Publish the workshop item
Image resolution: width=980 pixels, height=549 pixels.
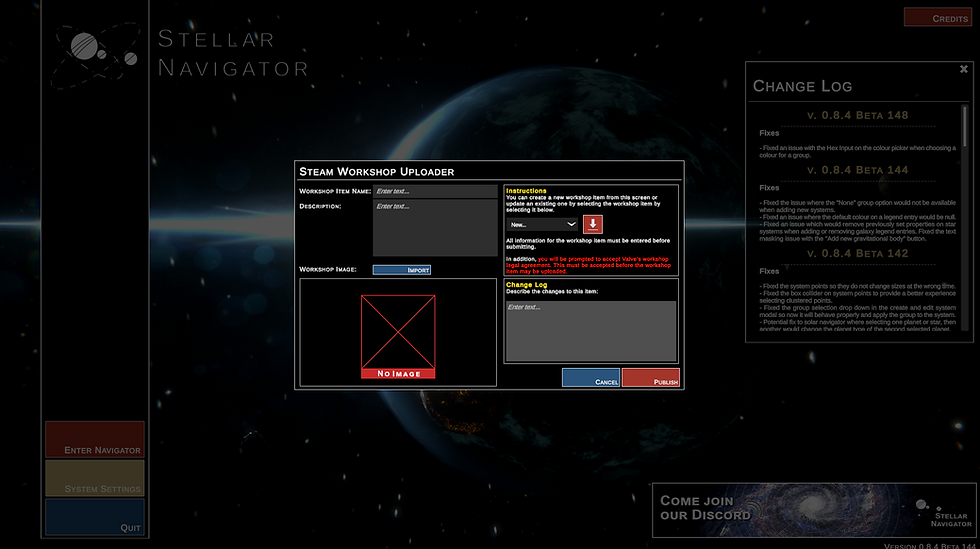(x=651, y=378)
